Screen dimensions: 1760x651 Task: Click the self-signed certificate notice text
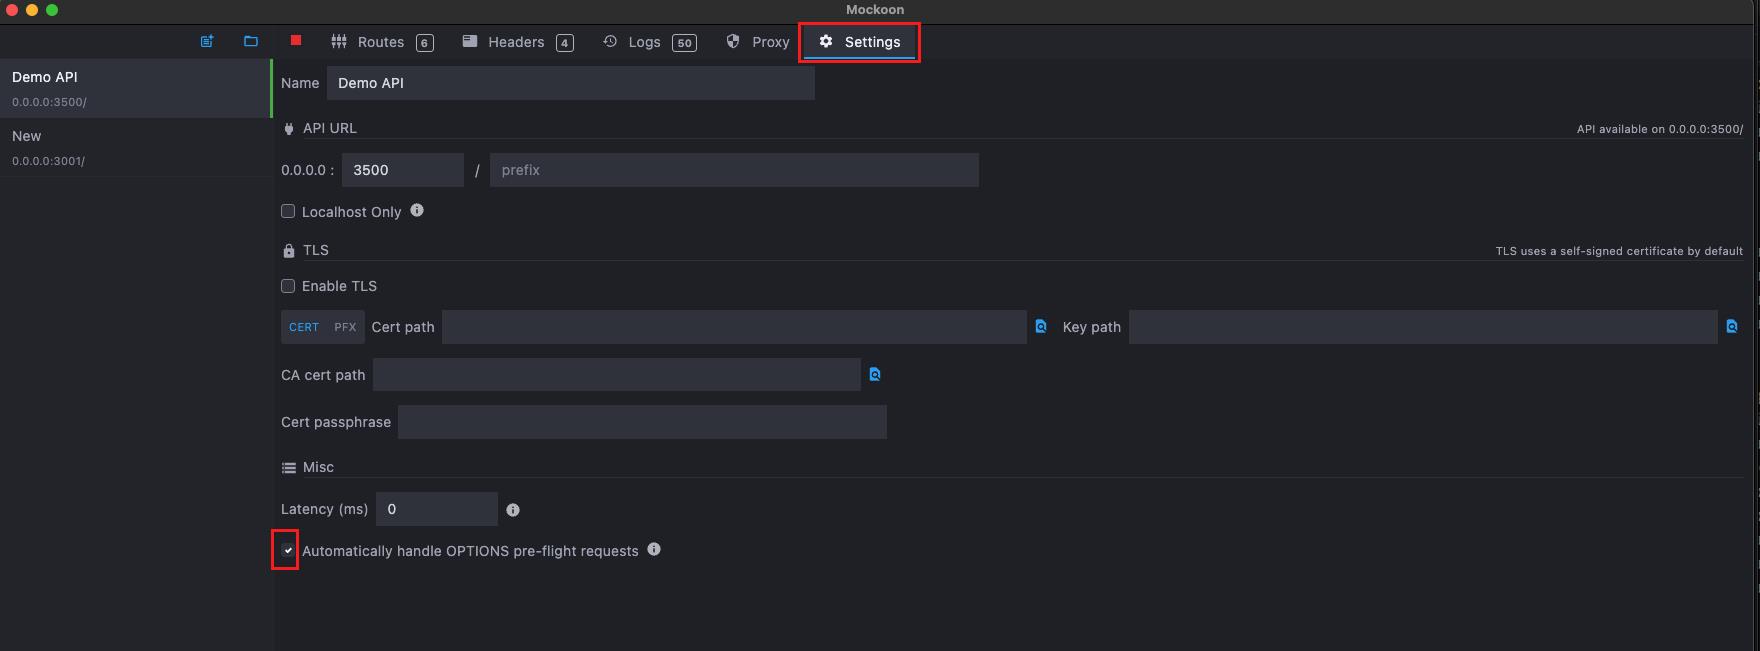point(1619,251)
